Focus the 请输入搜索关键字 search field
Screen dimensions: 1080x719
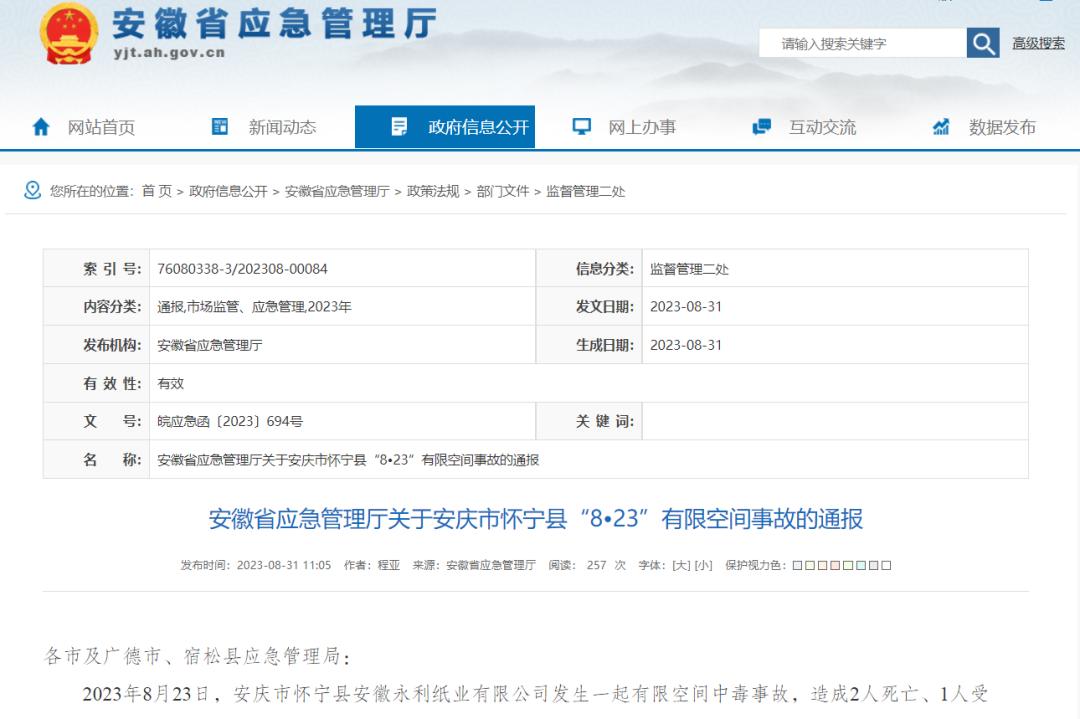click(x=862, y=44)
